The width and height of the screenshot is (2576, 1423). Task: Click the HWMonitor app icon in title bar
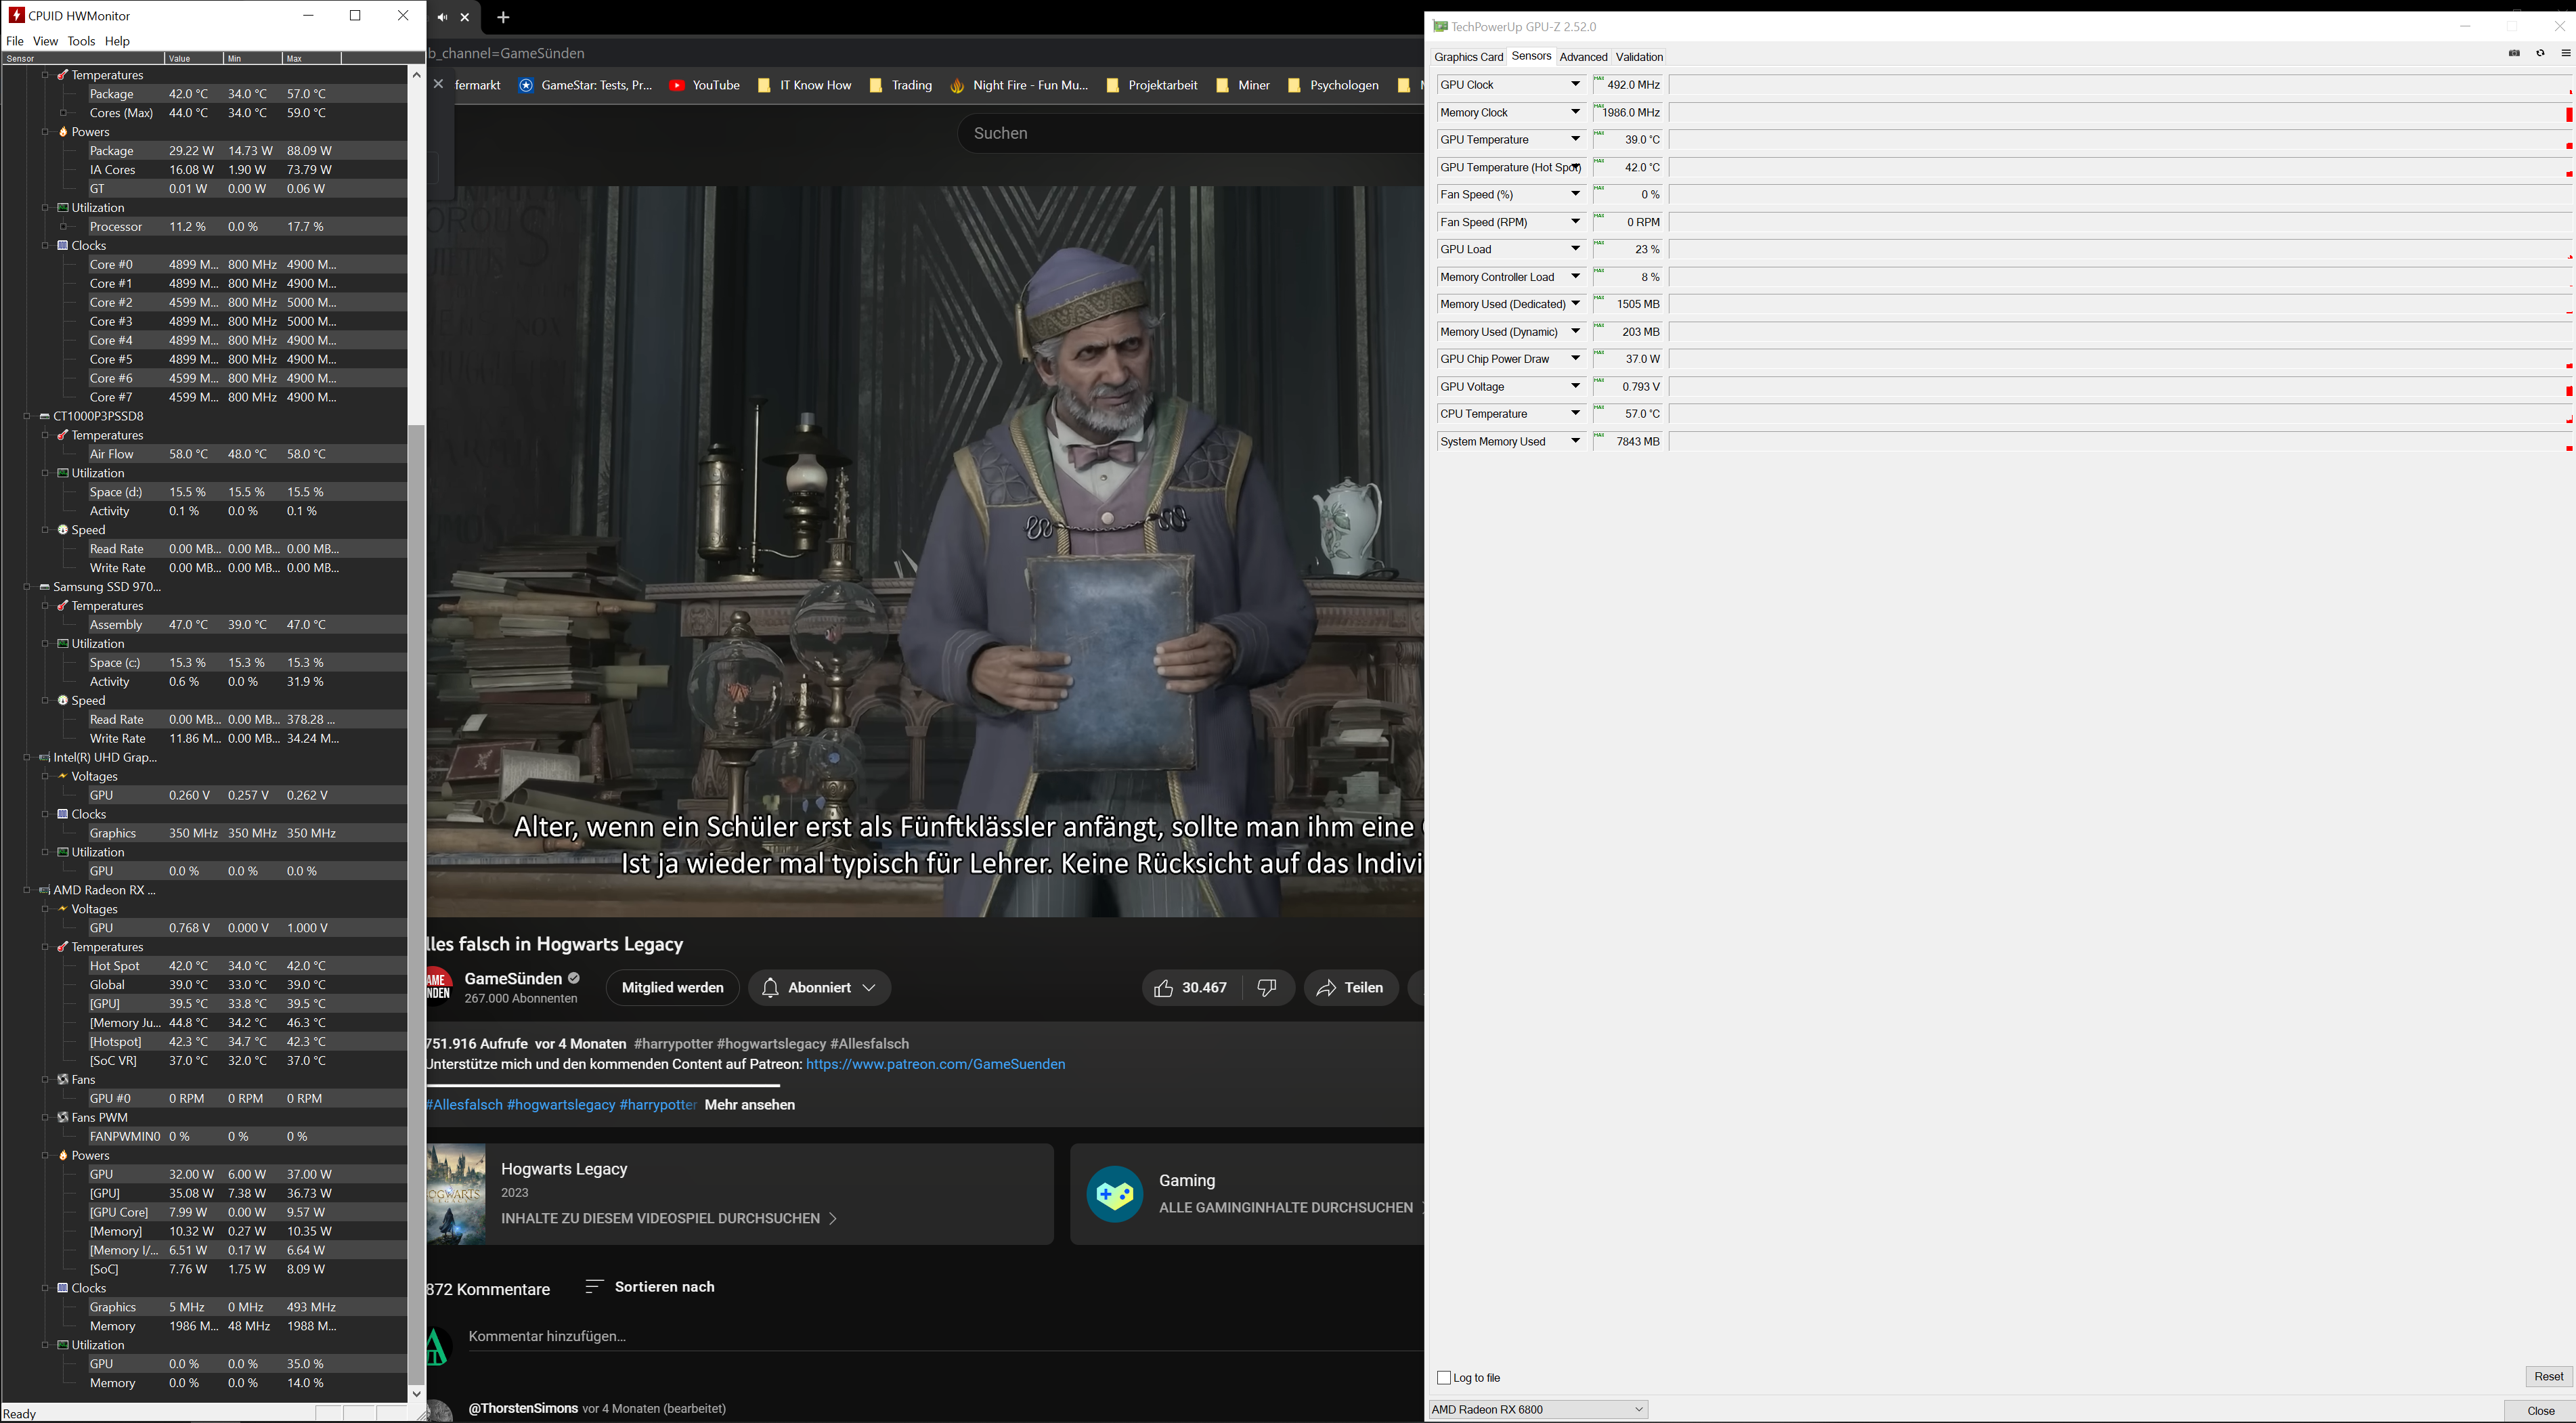coord(16,15)
